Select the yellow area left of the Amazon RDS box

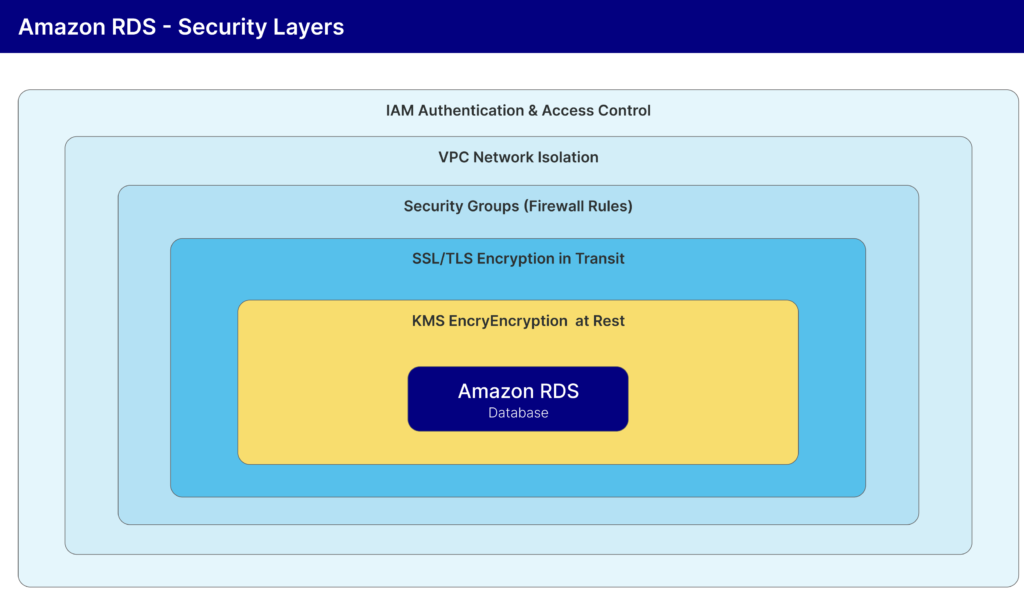(x=322, y=400)
